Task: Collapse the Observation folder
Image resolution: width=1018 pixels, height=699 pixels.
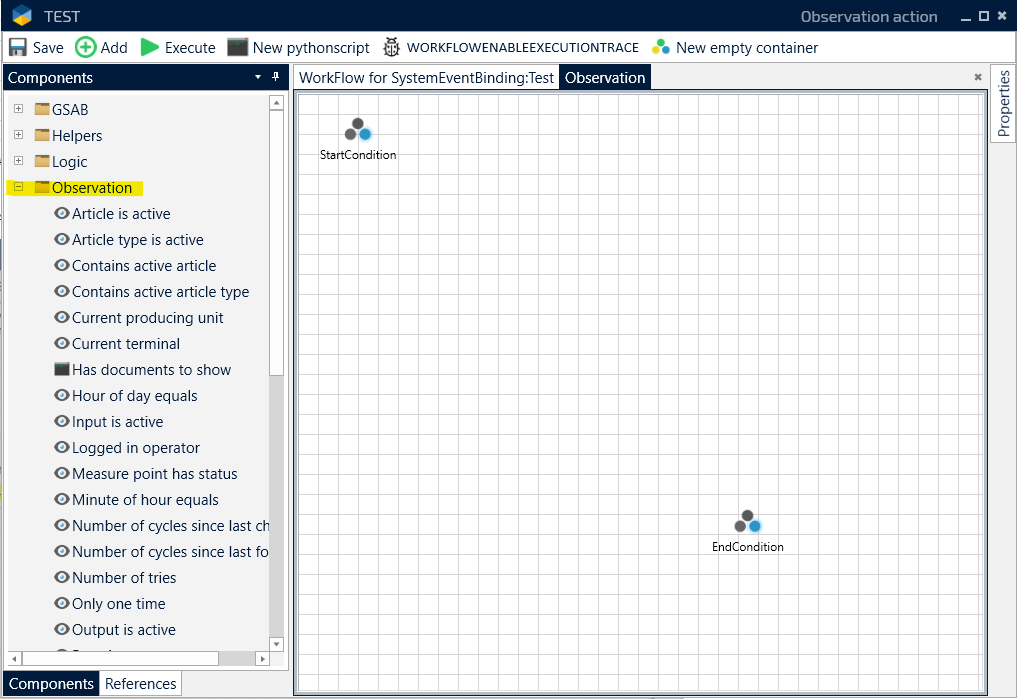Action: point(18,187)
